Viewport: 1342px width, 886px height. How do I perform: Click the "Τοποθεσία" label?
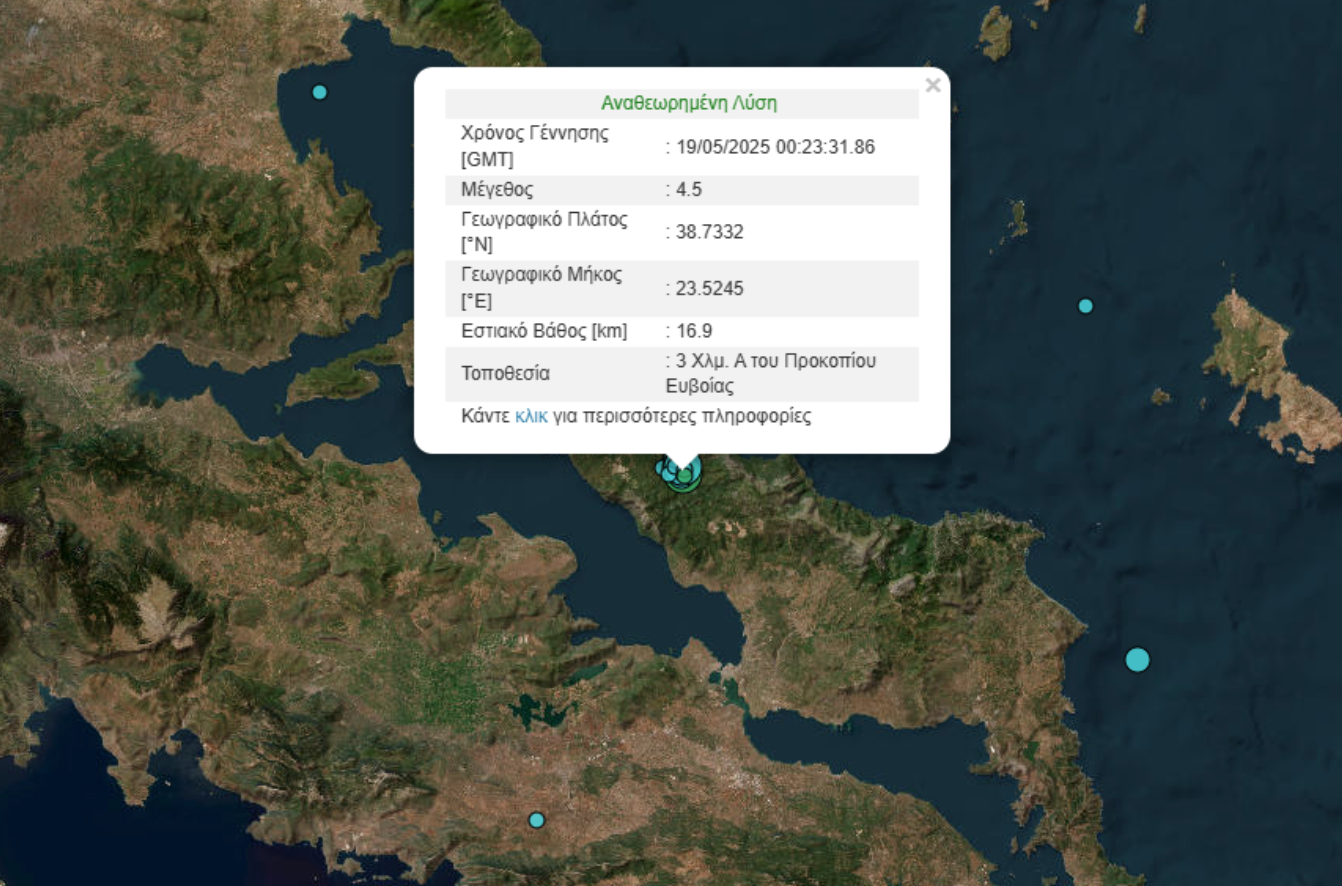pyautogui.click(x=505, y=374)
